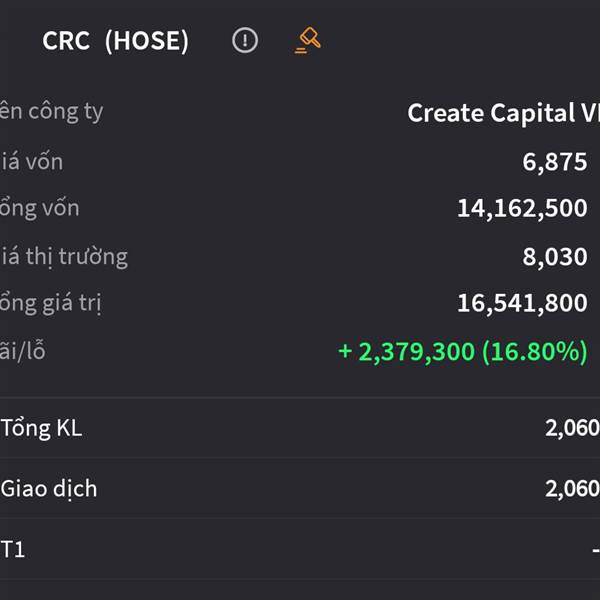The width and height of the screenshot is (600, 600).
Task: Tap the Tổng vốn label
Action: (x=39, y=209)
